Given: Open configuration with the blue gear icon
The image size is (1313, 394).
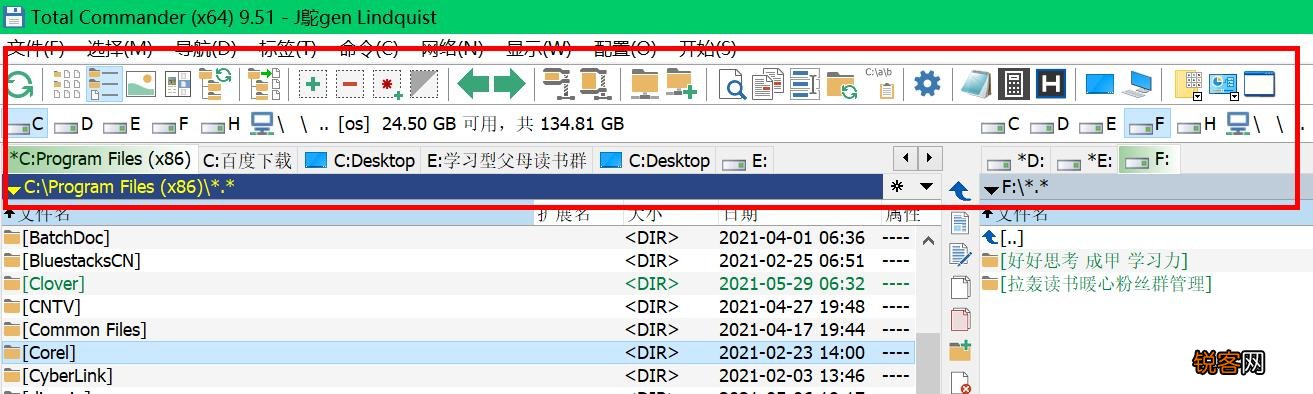Looking at the screenshot, I should coord(928,84).
